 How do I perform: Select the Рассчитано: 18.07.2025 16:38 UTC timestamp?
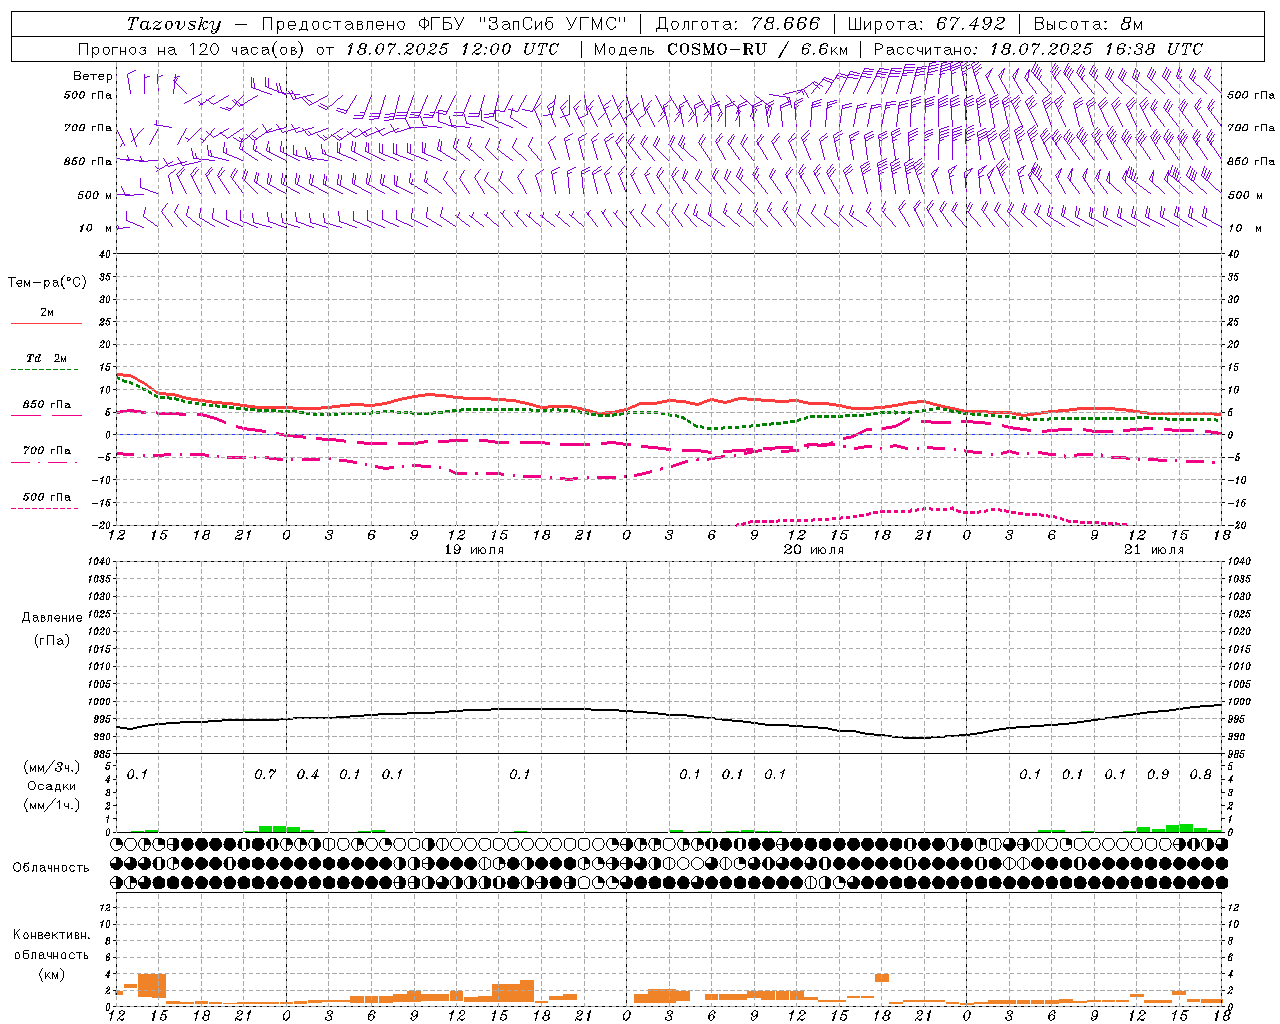[x=1038, y=49]
